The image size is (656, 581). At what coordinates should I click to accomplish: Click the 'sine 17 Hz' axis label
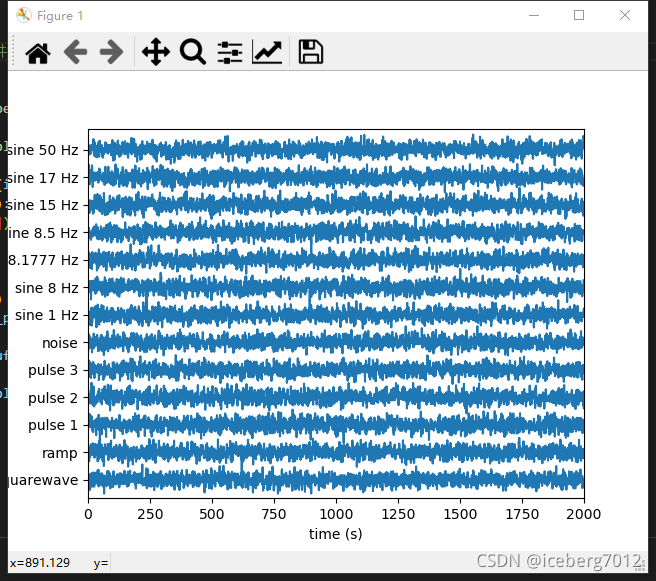coord(43,178)
